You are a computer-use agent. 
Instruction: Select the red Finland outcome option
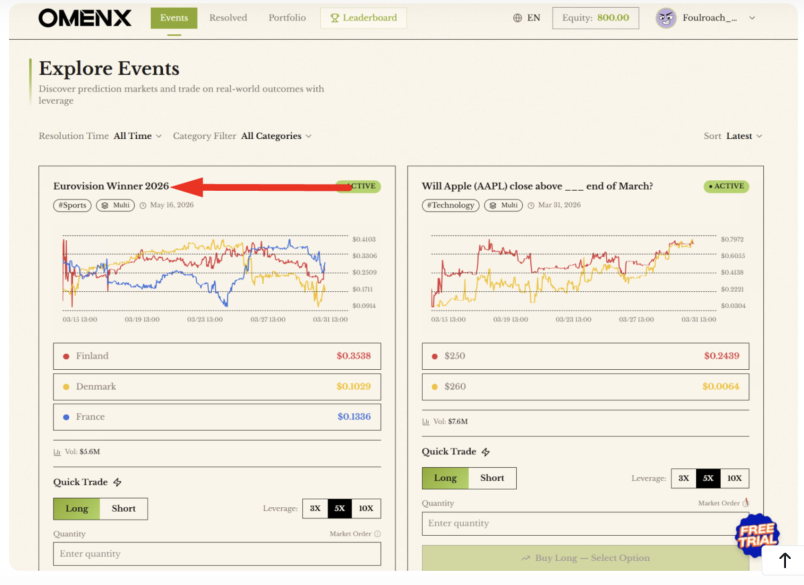coord(216,356)
